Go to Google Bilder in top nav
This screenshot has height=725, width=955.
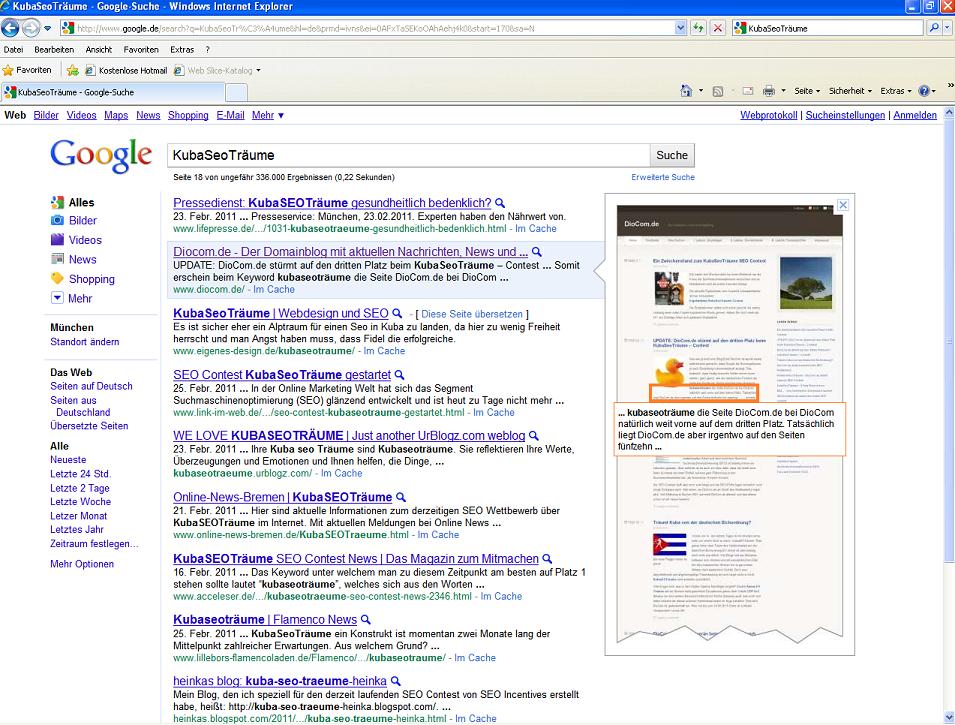coord(46,115)
